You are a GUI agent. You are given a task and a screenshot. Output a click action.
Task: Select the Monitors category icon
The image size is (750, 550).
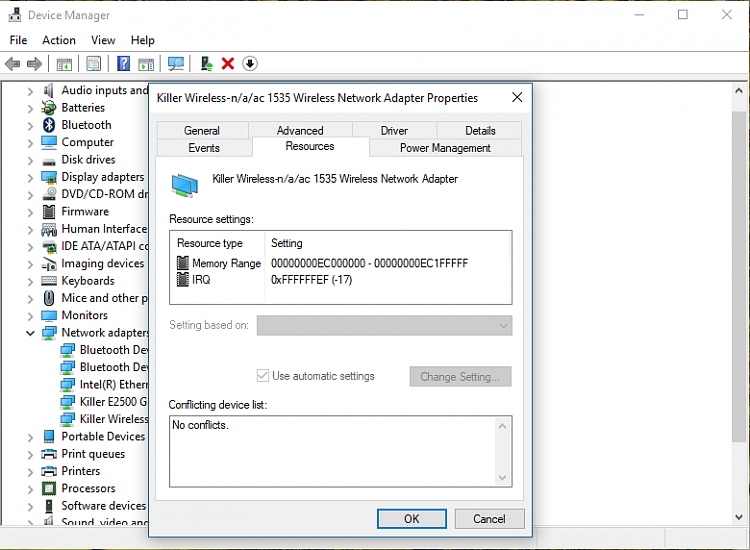[49, 315]
